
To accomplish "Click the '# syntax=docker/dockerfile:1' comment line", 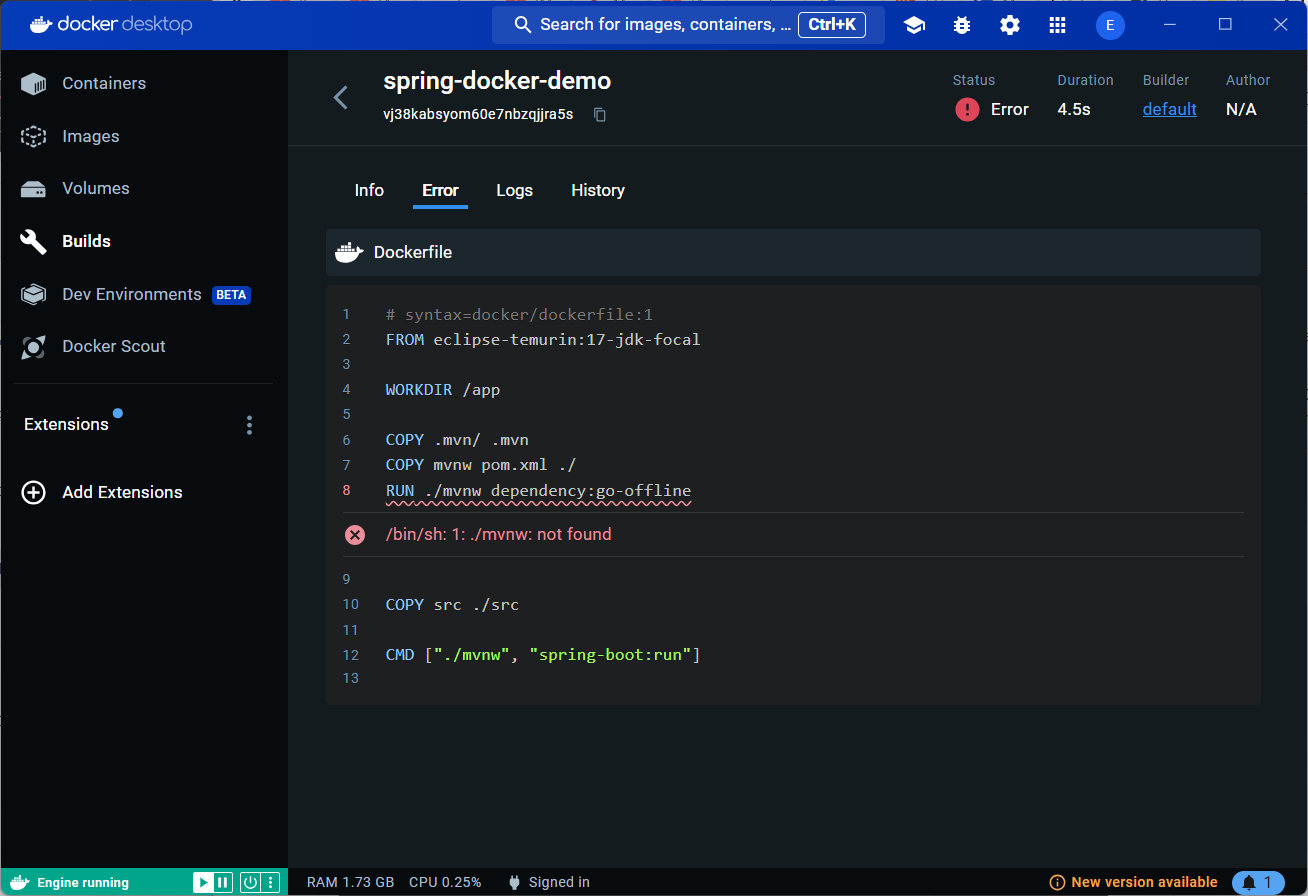I will click(x=519, y=314).
